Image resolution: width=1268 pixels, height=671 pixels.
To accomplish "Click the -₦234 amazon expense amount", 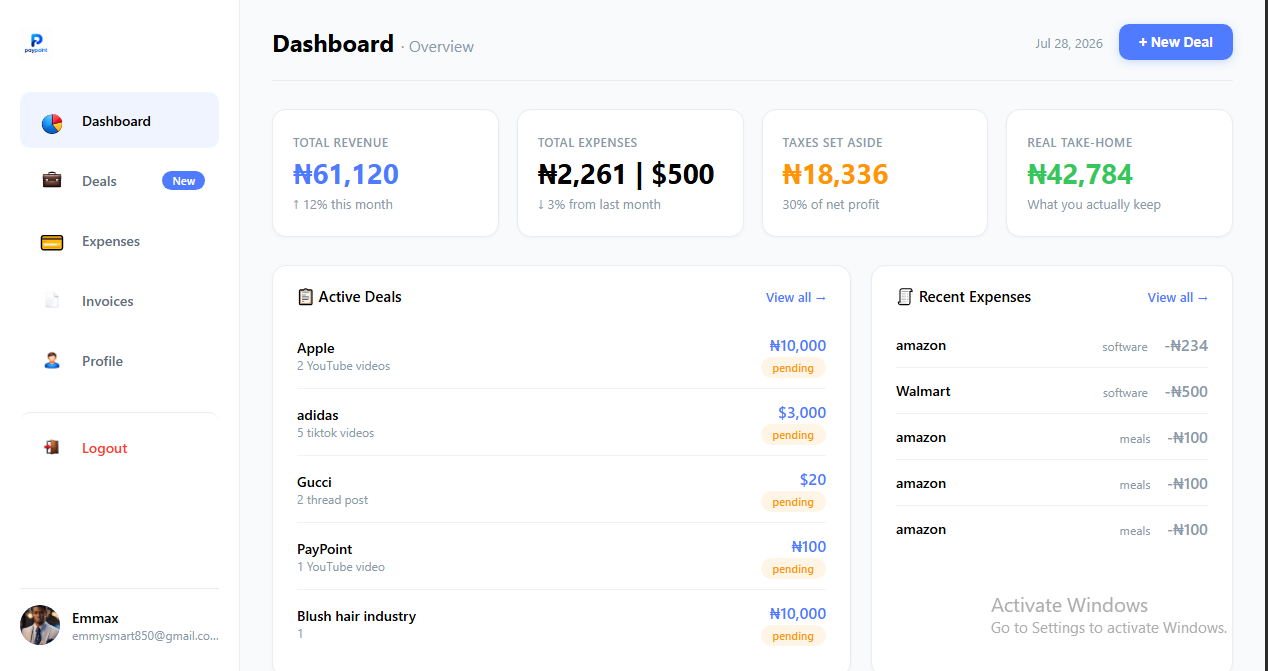I will [1186, 346].
